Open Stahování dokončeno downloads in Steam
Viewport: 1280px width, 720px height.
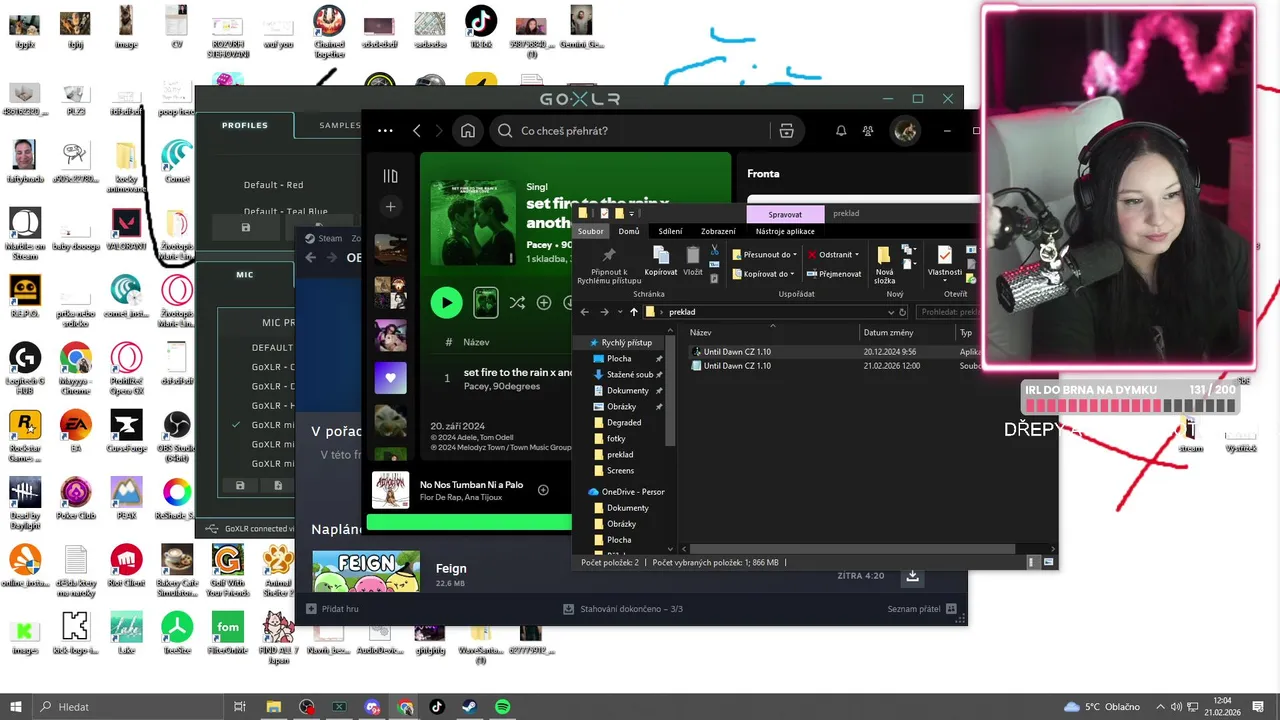(x=623, y=609)
